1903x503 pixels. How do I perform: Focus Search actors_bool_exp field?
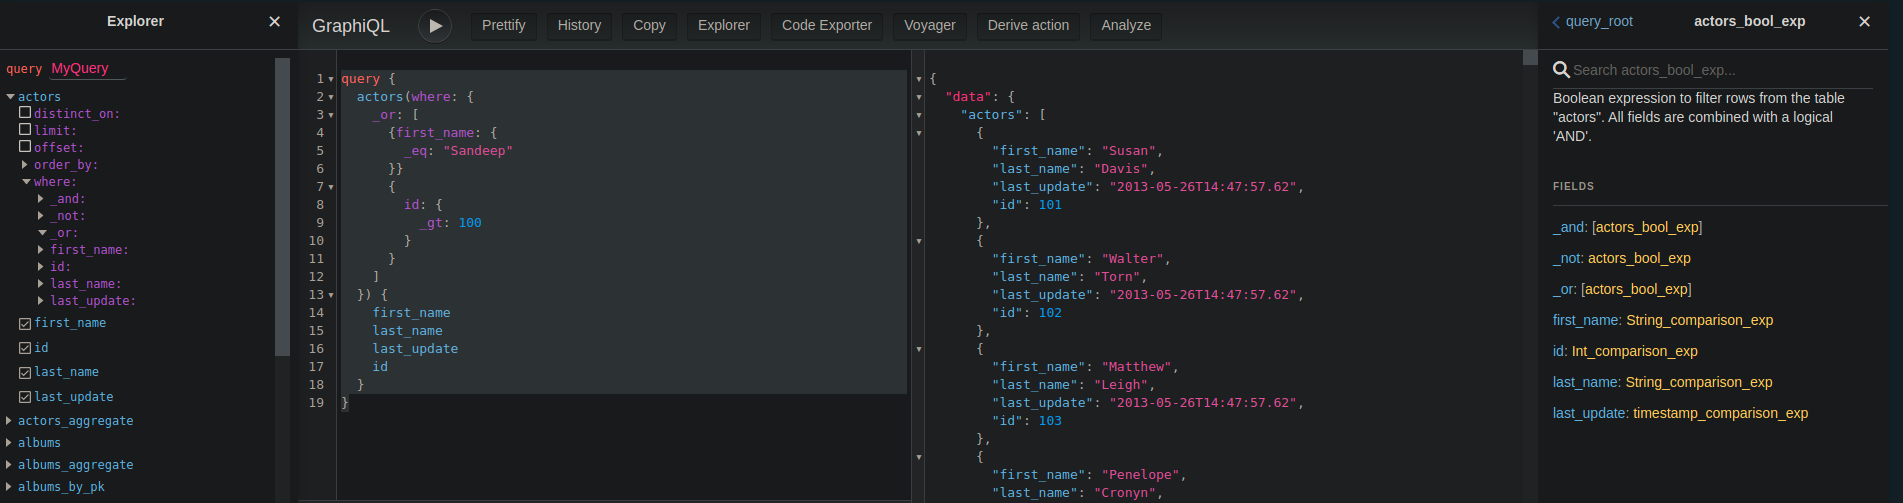(1720, 70)
